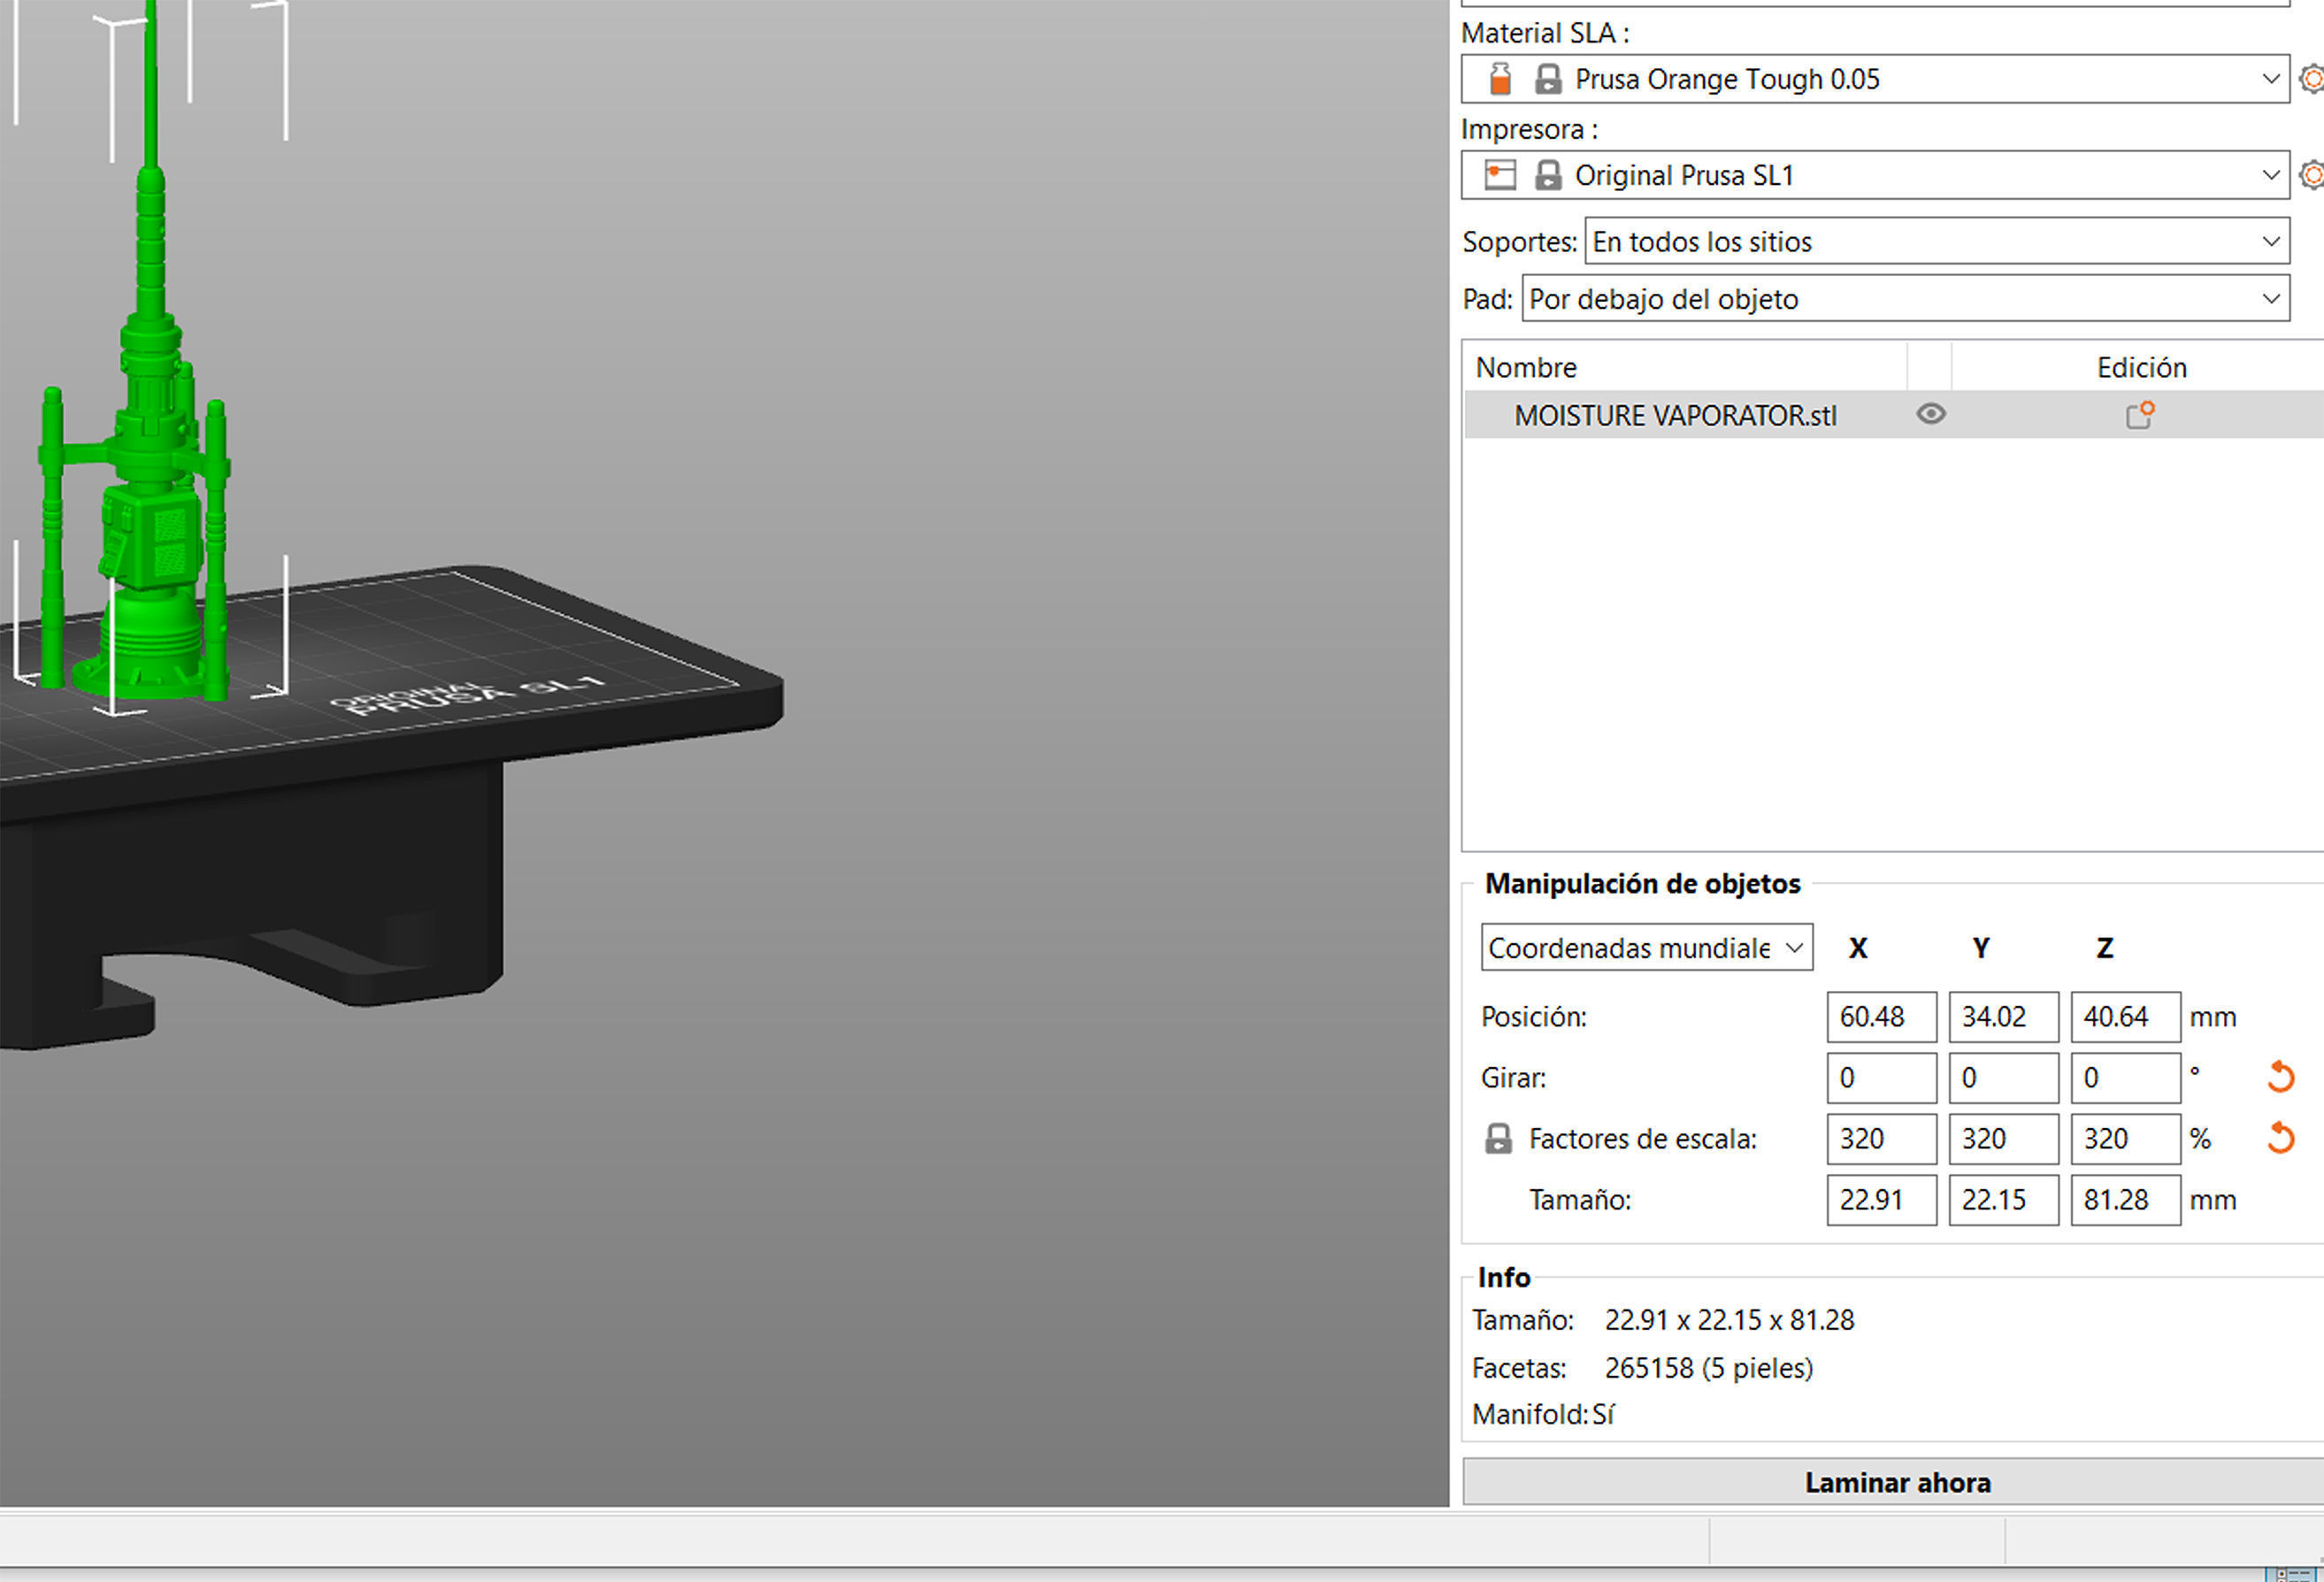Click the Posición Y field
2324x1582 pixels.
click(2003, 1017)
